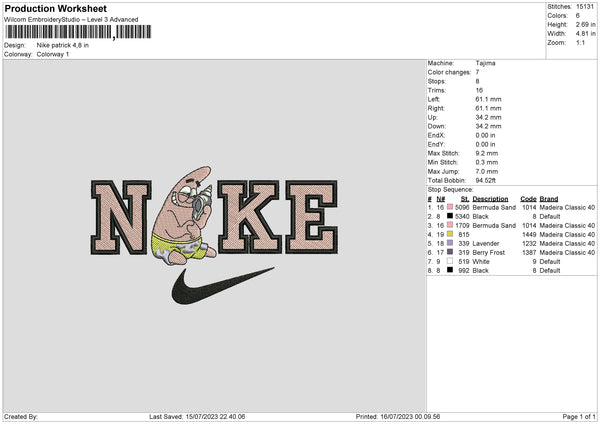This screenshot has width=600, height=424.
Task: Select the Height value 2.69 in
Action: [585, 24]
